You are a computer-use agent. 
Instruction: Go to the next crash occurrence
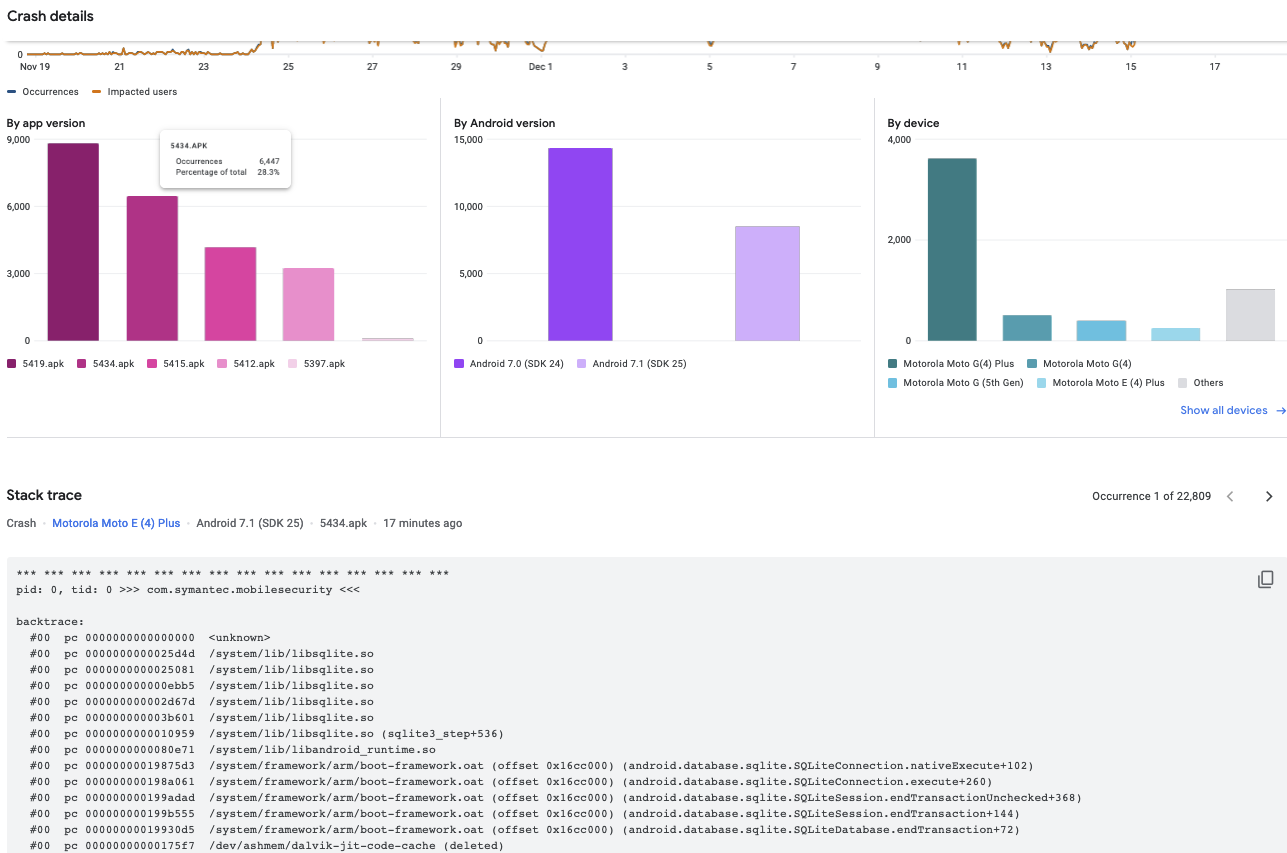coord(1269,496)
